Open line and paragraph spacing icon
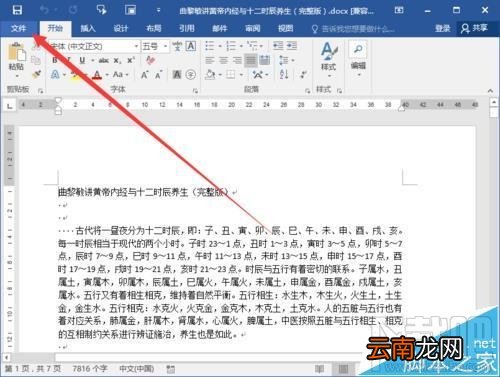The height and width of the screenshot is (377, 500). click(284, 60)
